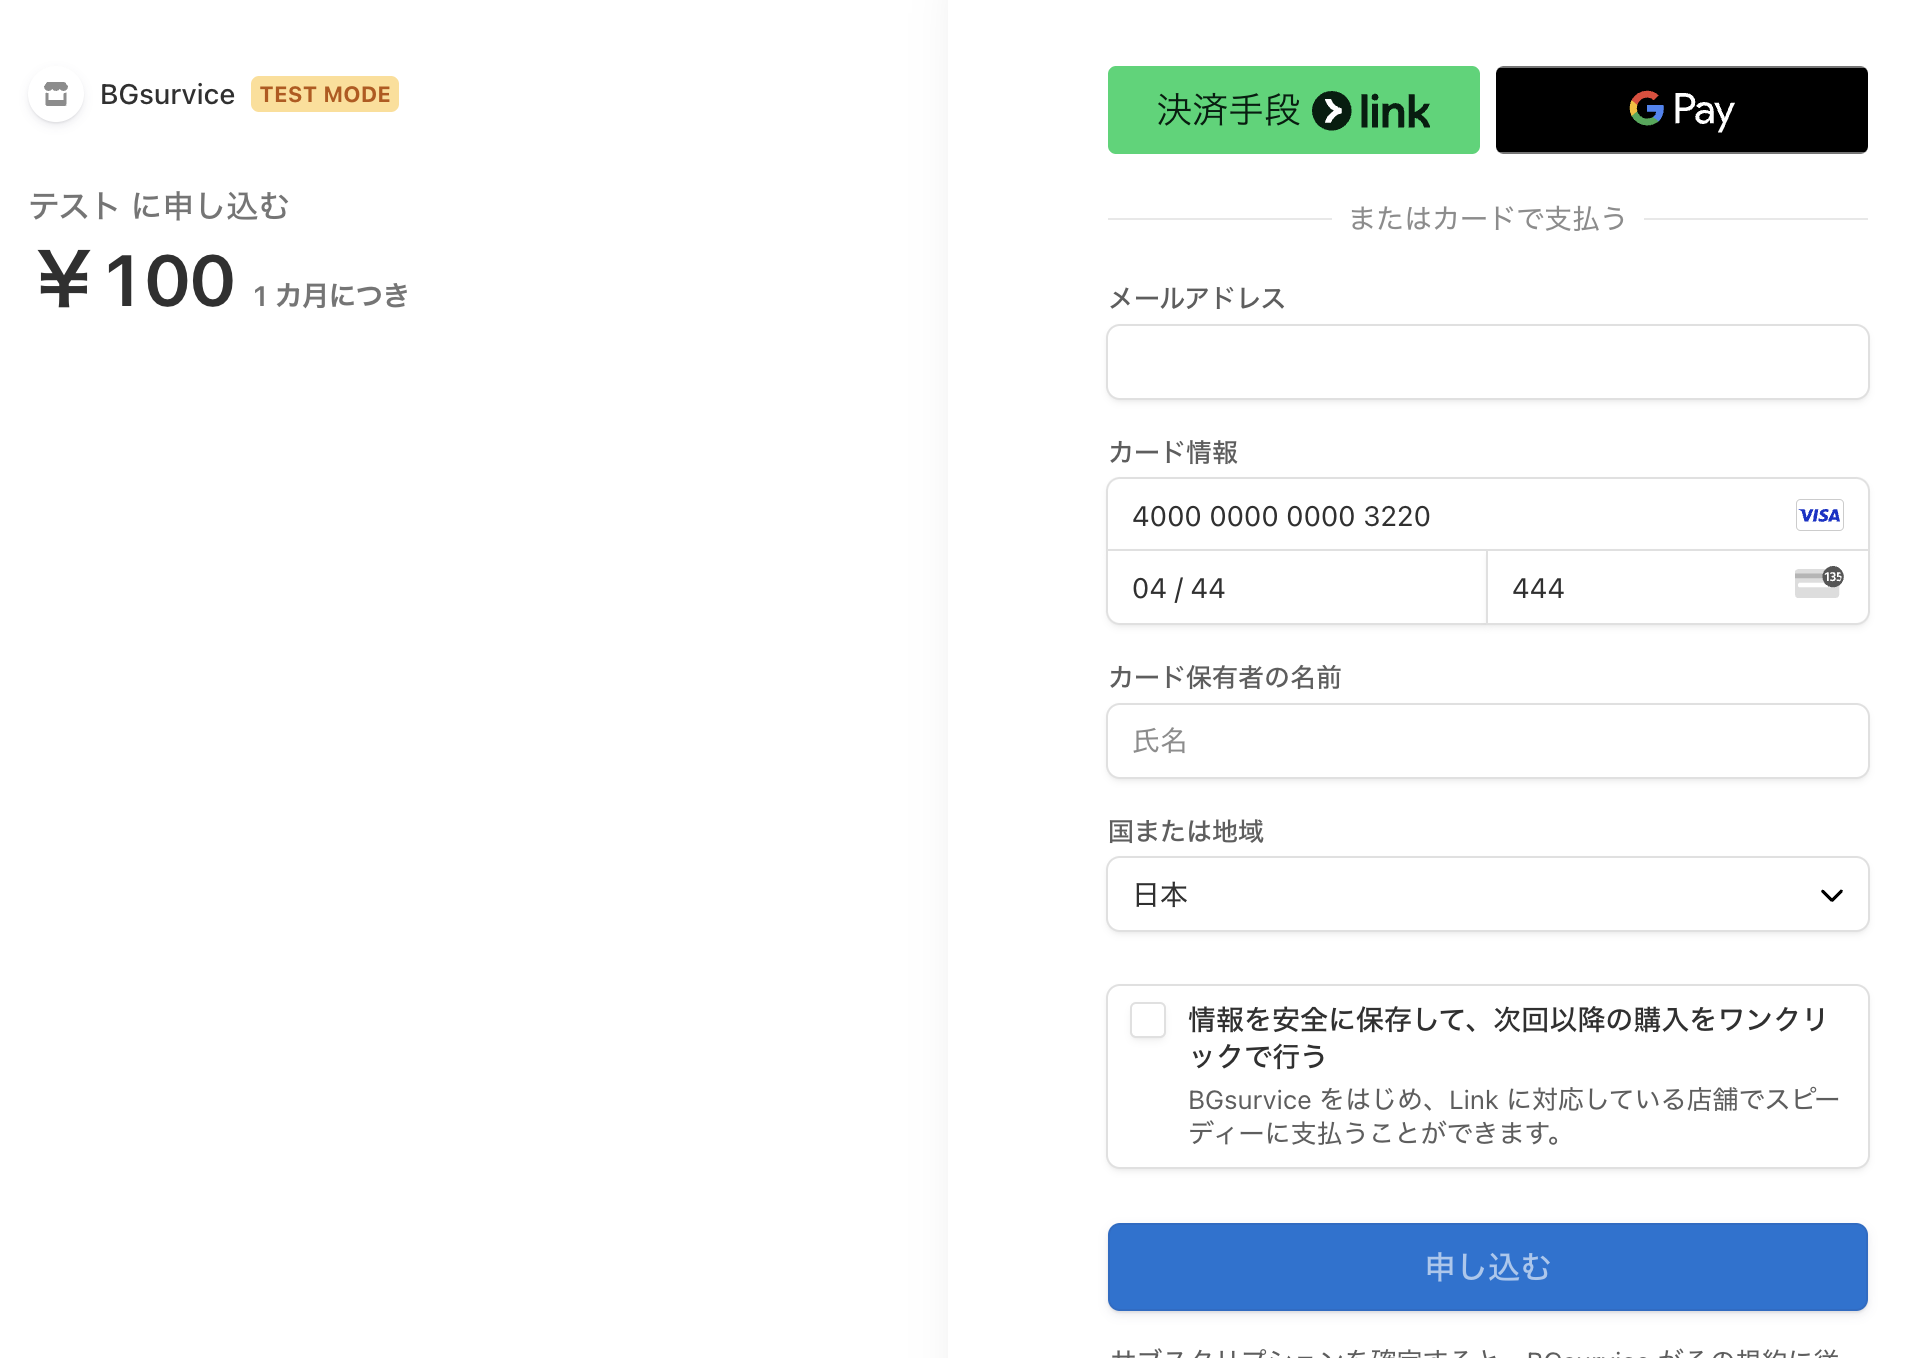
Task: Open the 国または地域 country dropdown
Action: click(1487, 893)
